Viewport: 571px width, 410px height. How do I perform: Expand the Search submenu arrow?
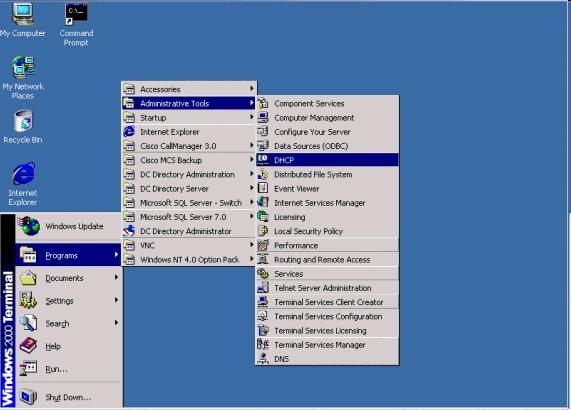(116, 323)
